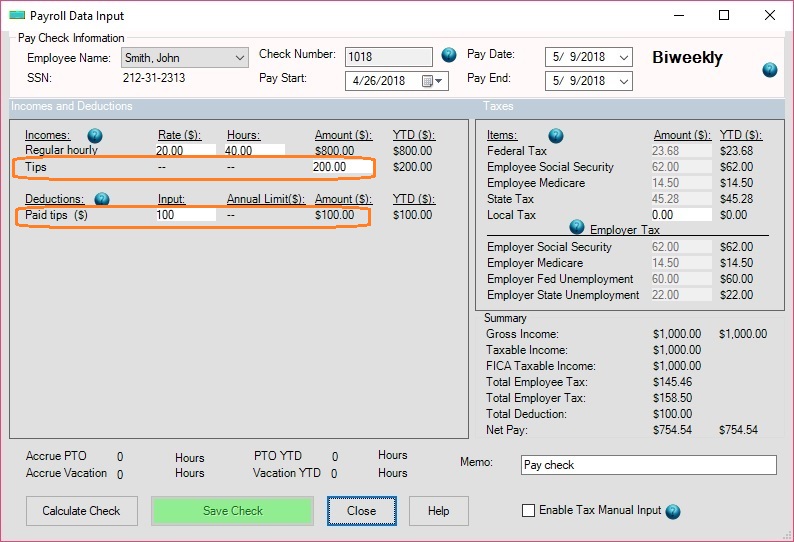The height and width of the screenshot is (542, 794).
Task: Click the Close button at bottom
Action: click(x=361, y=511)
